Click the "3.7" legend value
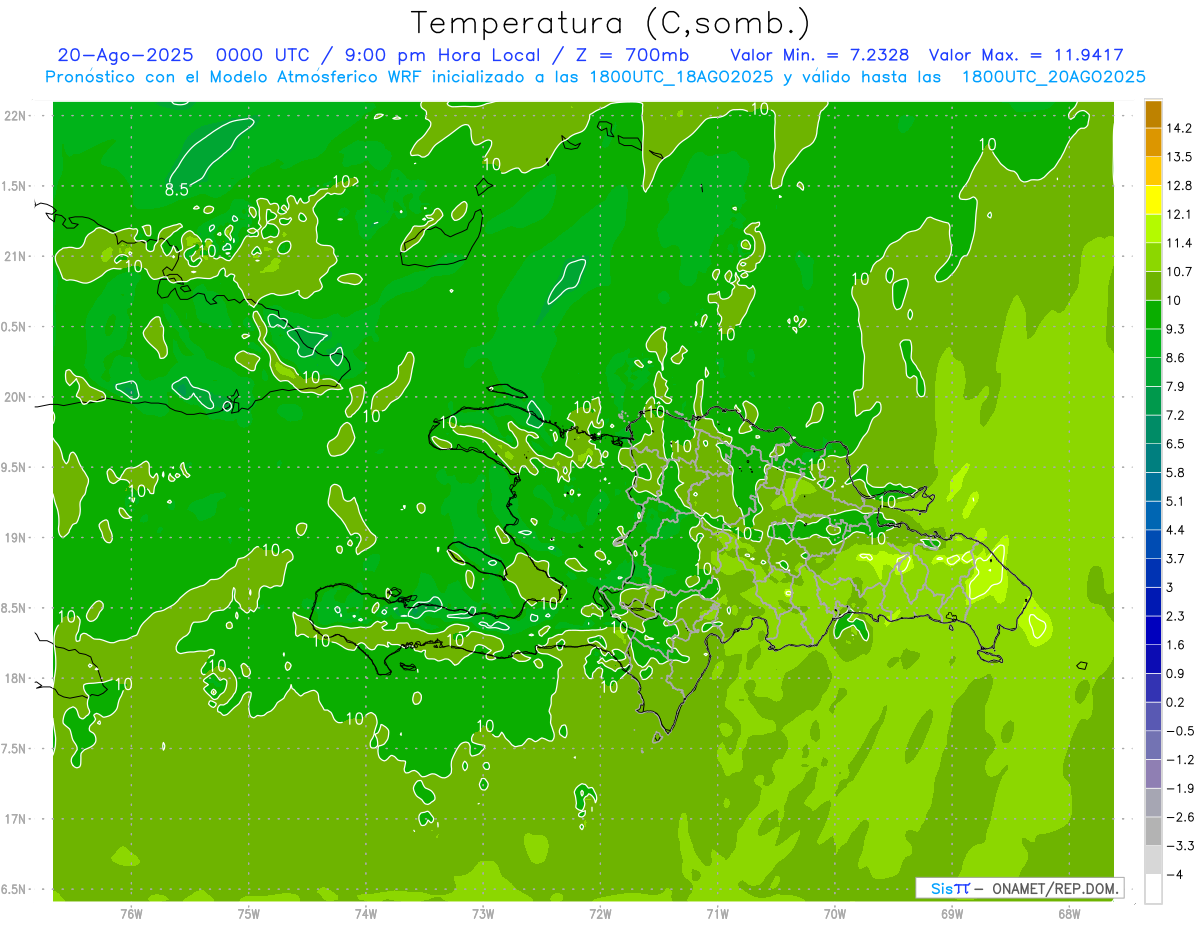Viewport: 1200px width, 927px height. click(1175, 559)
